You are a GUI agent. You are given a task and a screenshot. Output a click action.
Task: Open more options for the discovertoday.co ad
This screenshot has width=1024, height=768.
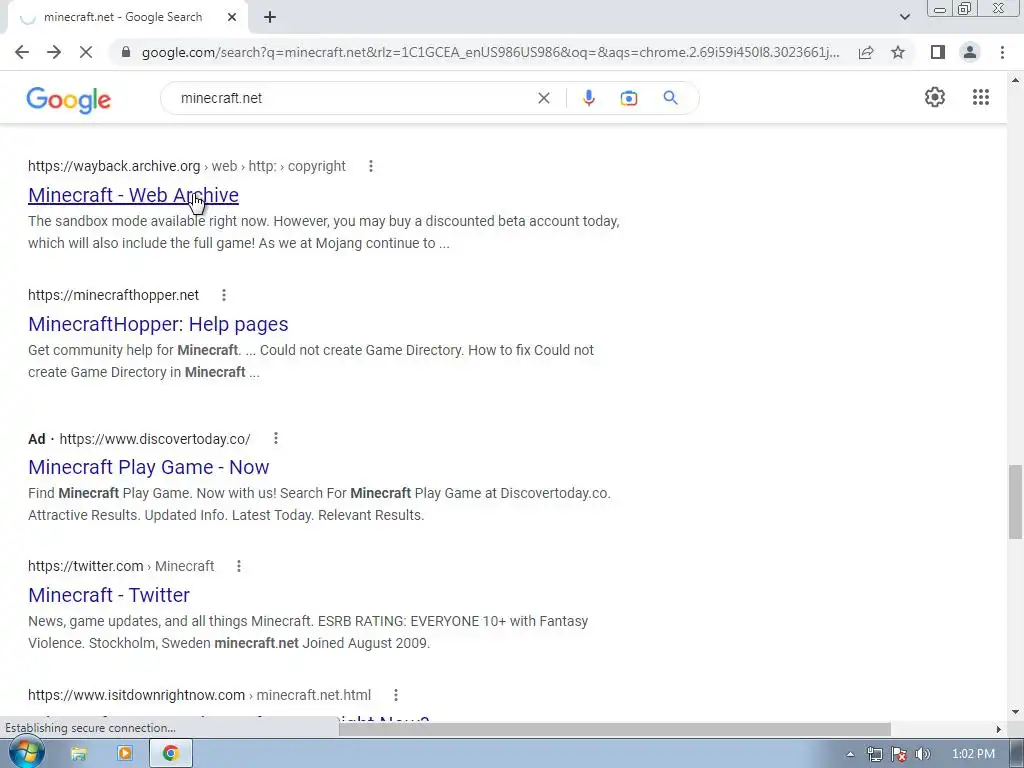(x=276, y=438)
